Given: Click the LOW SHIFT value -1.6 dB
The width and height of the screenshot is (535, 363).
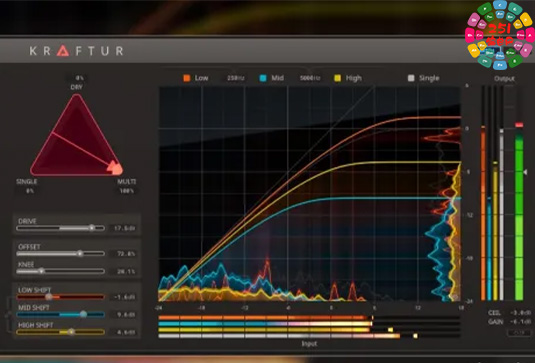Looking at the screenshot, I should point(125,297).
